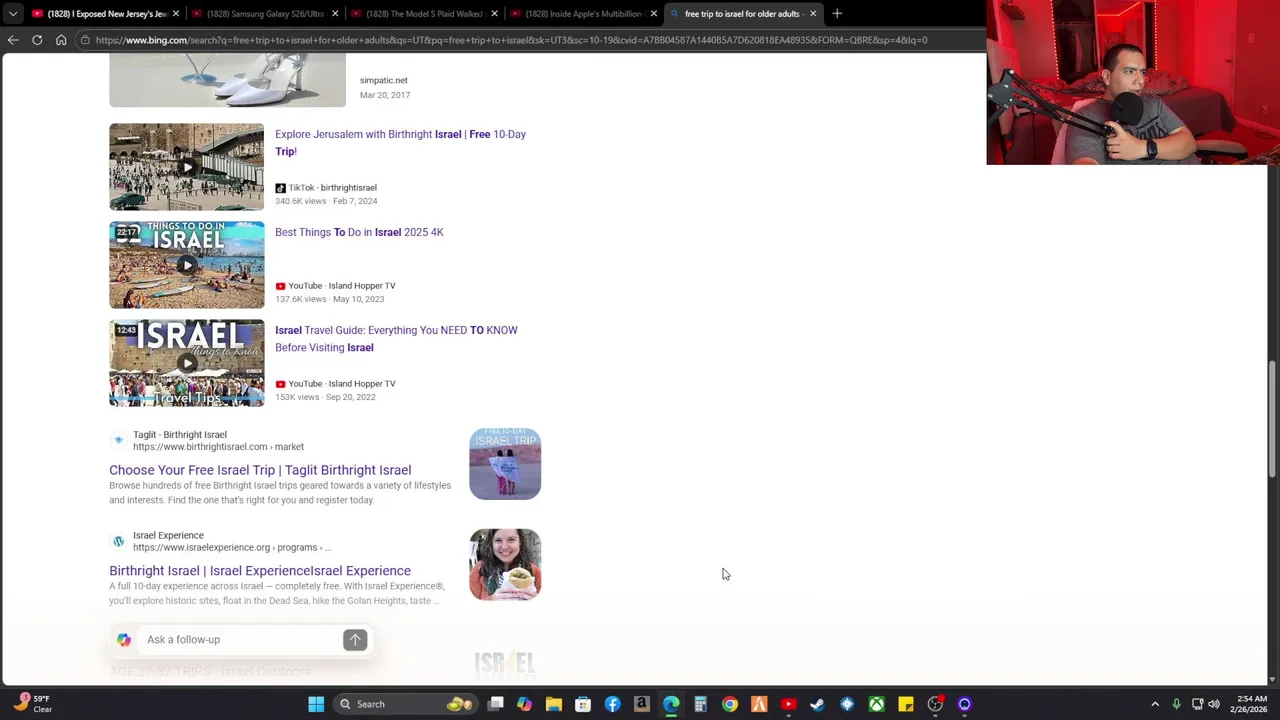
Task: Open the Free 10-Day Israel Trip image
Action: [505, 464]
